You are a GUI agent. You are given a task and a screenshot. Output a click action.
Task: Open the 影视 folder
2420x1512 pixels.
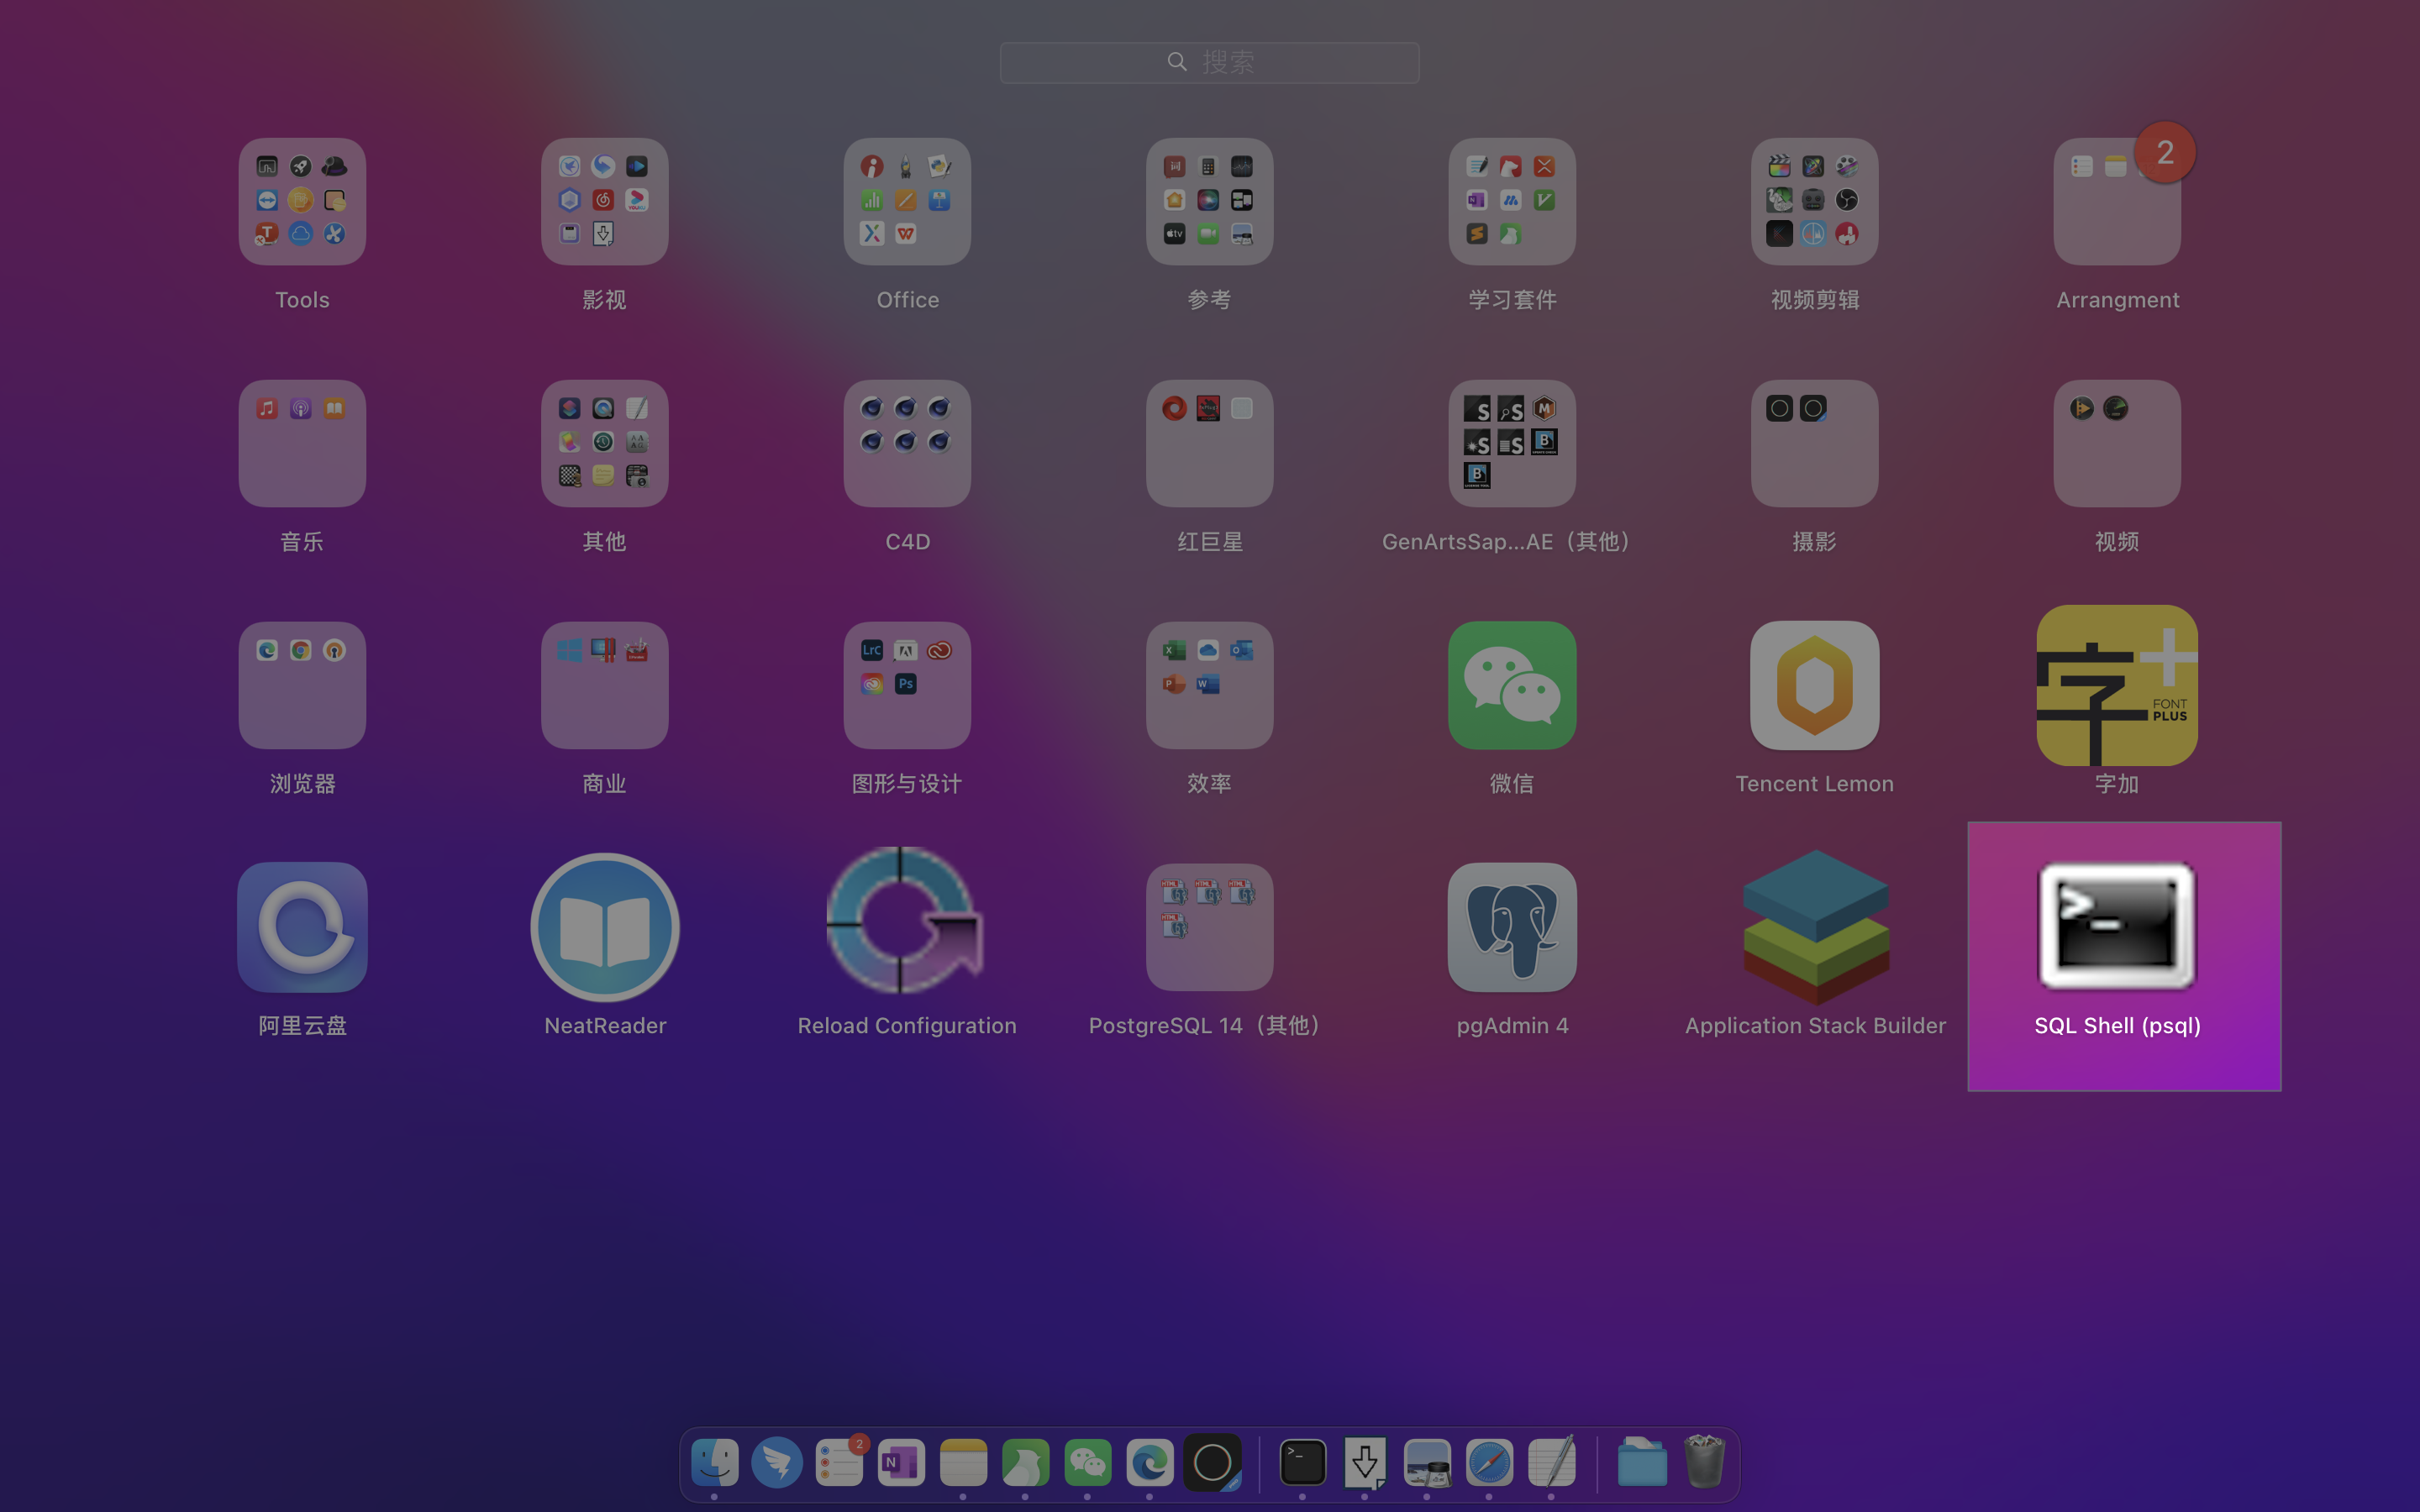(x=605, y=201)
